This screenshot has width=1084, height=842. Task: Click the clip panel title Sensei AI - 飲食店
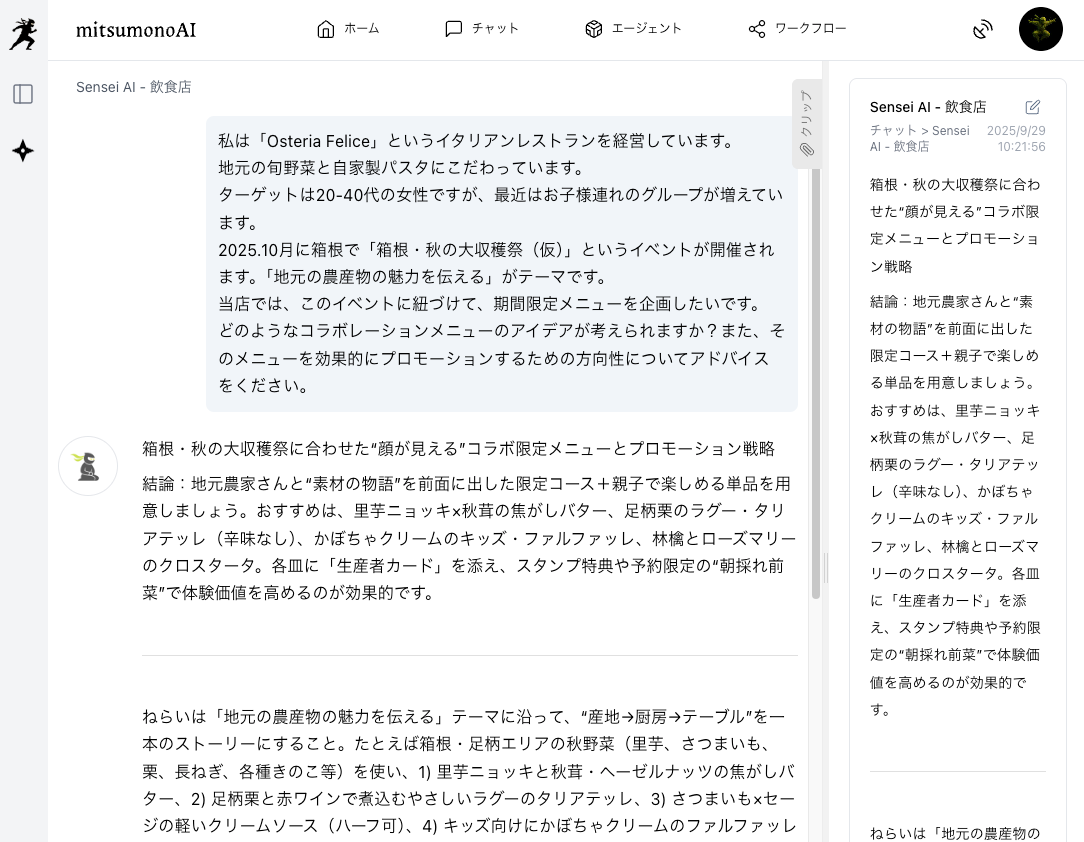click(x=928, y=107)
